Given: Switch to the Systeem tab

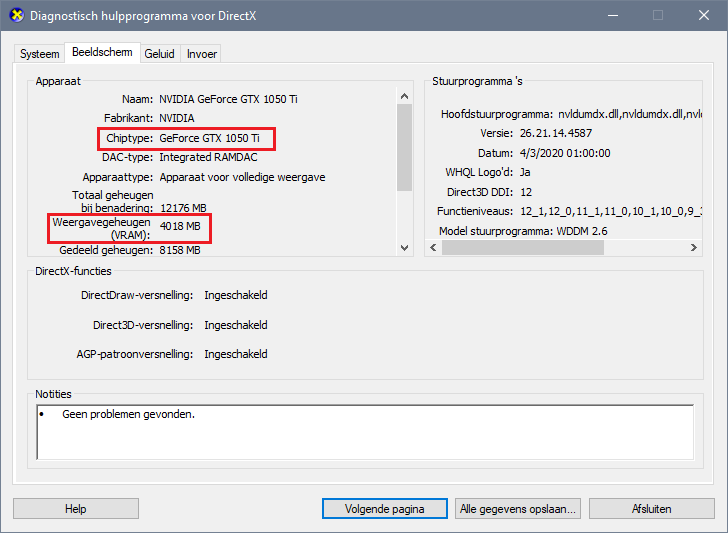Looking at the screenshot, I should [39, 54].
